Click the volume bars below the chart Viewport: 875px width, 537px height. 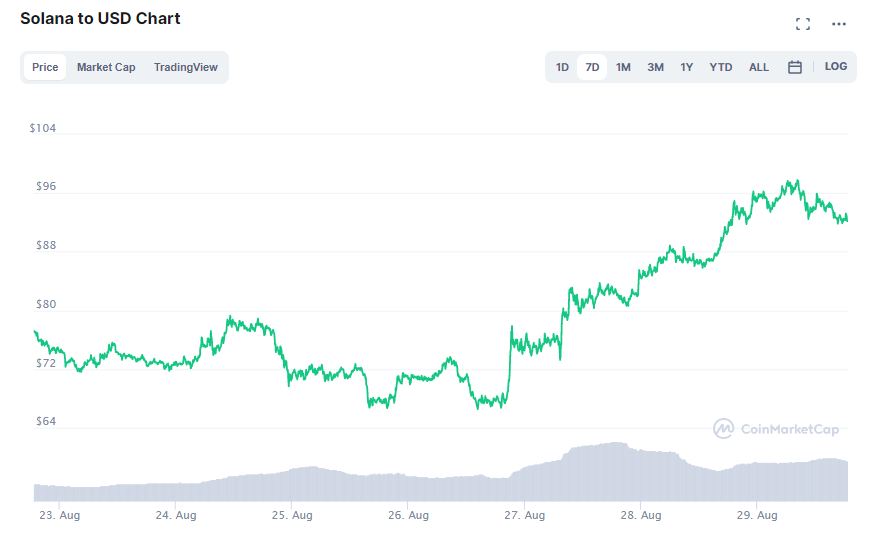(440, 480)
